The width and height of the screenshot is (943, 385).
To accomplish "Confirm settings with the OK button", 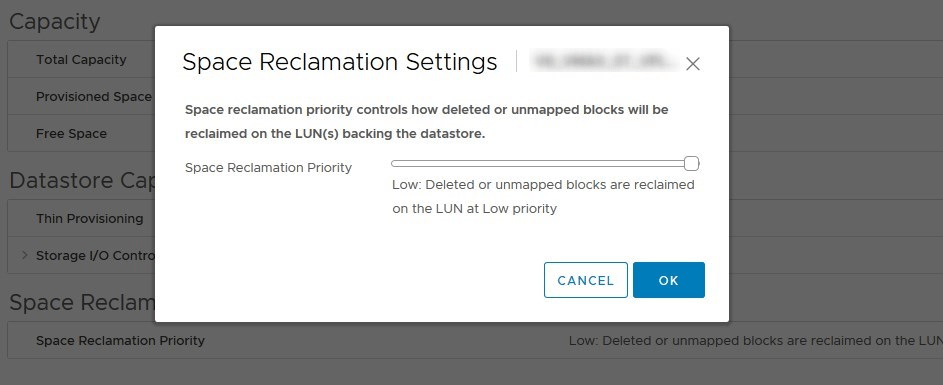I will 669,280.
